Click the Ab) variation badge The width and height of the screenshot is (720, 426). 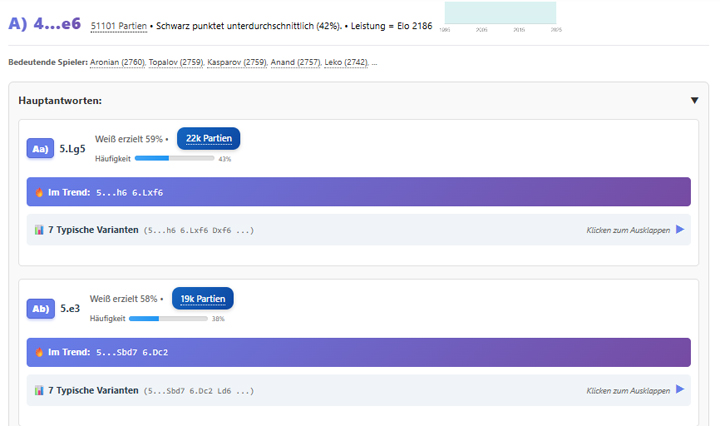pos(40,308)
